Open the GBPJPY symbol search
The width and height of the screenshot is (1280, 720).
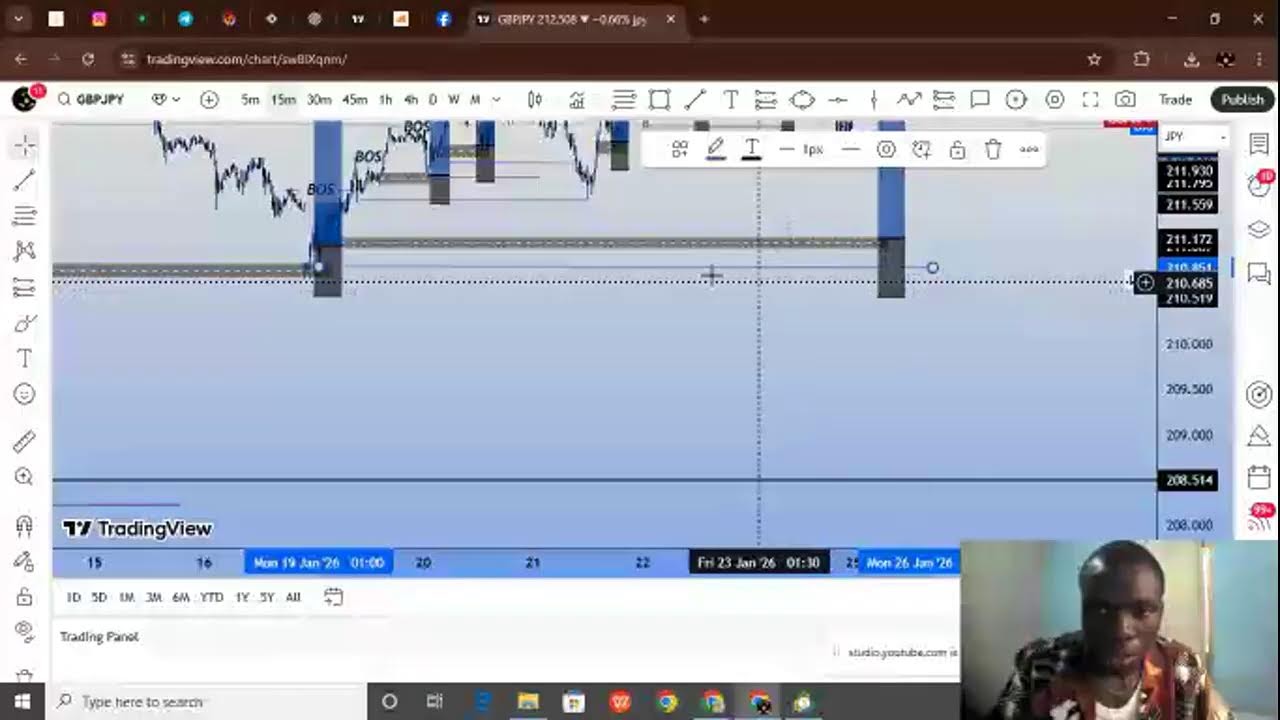tap(91, 100)
